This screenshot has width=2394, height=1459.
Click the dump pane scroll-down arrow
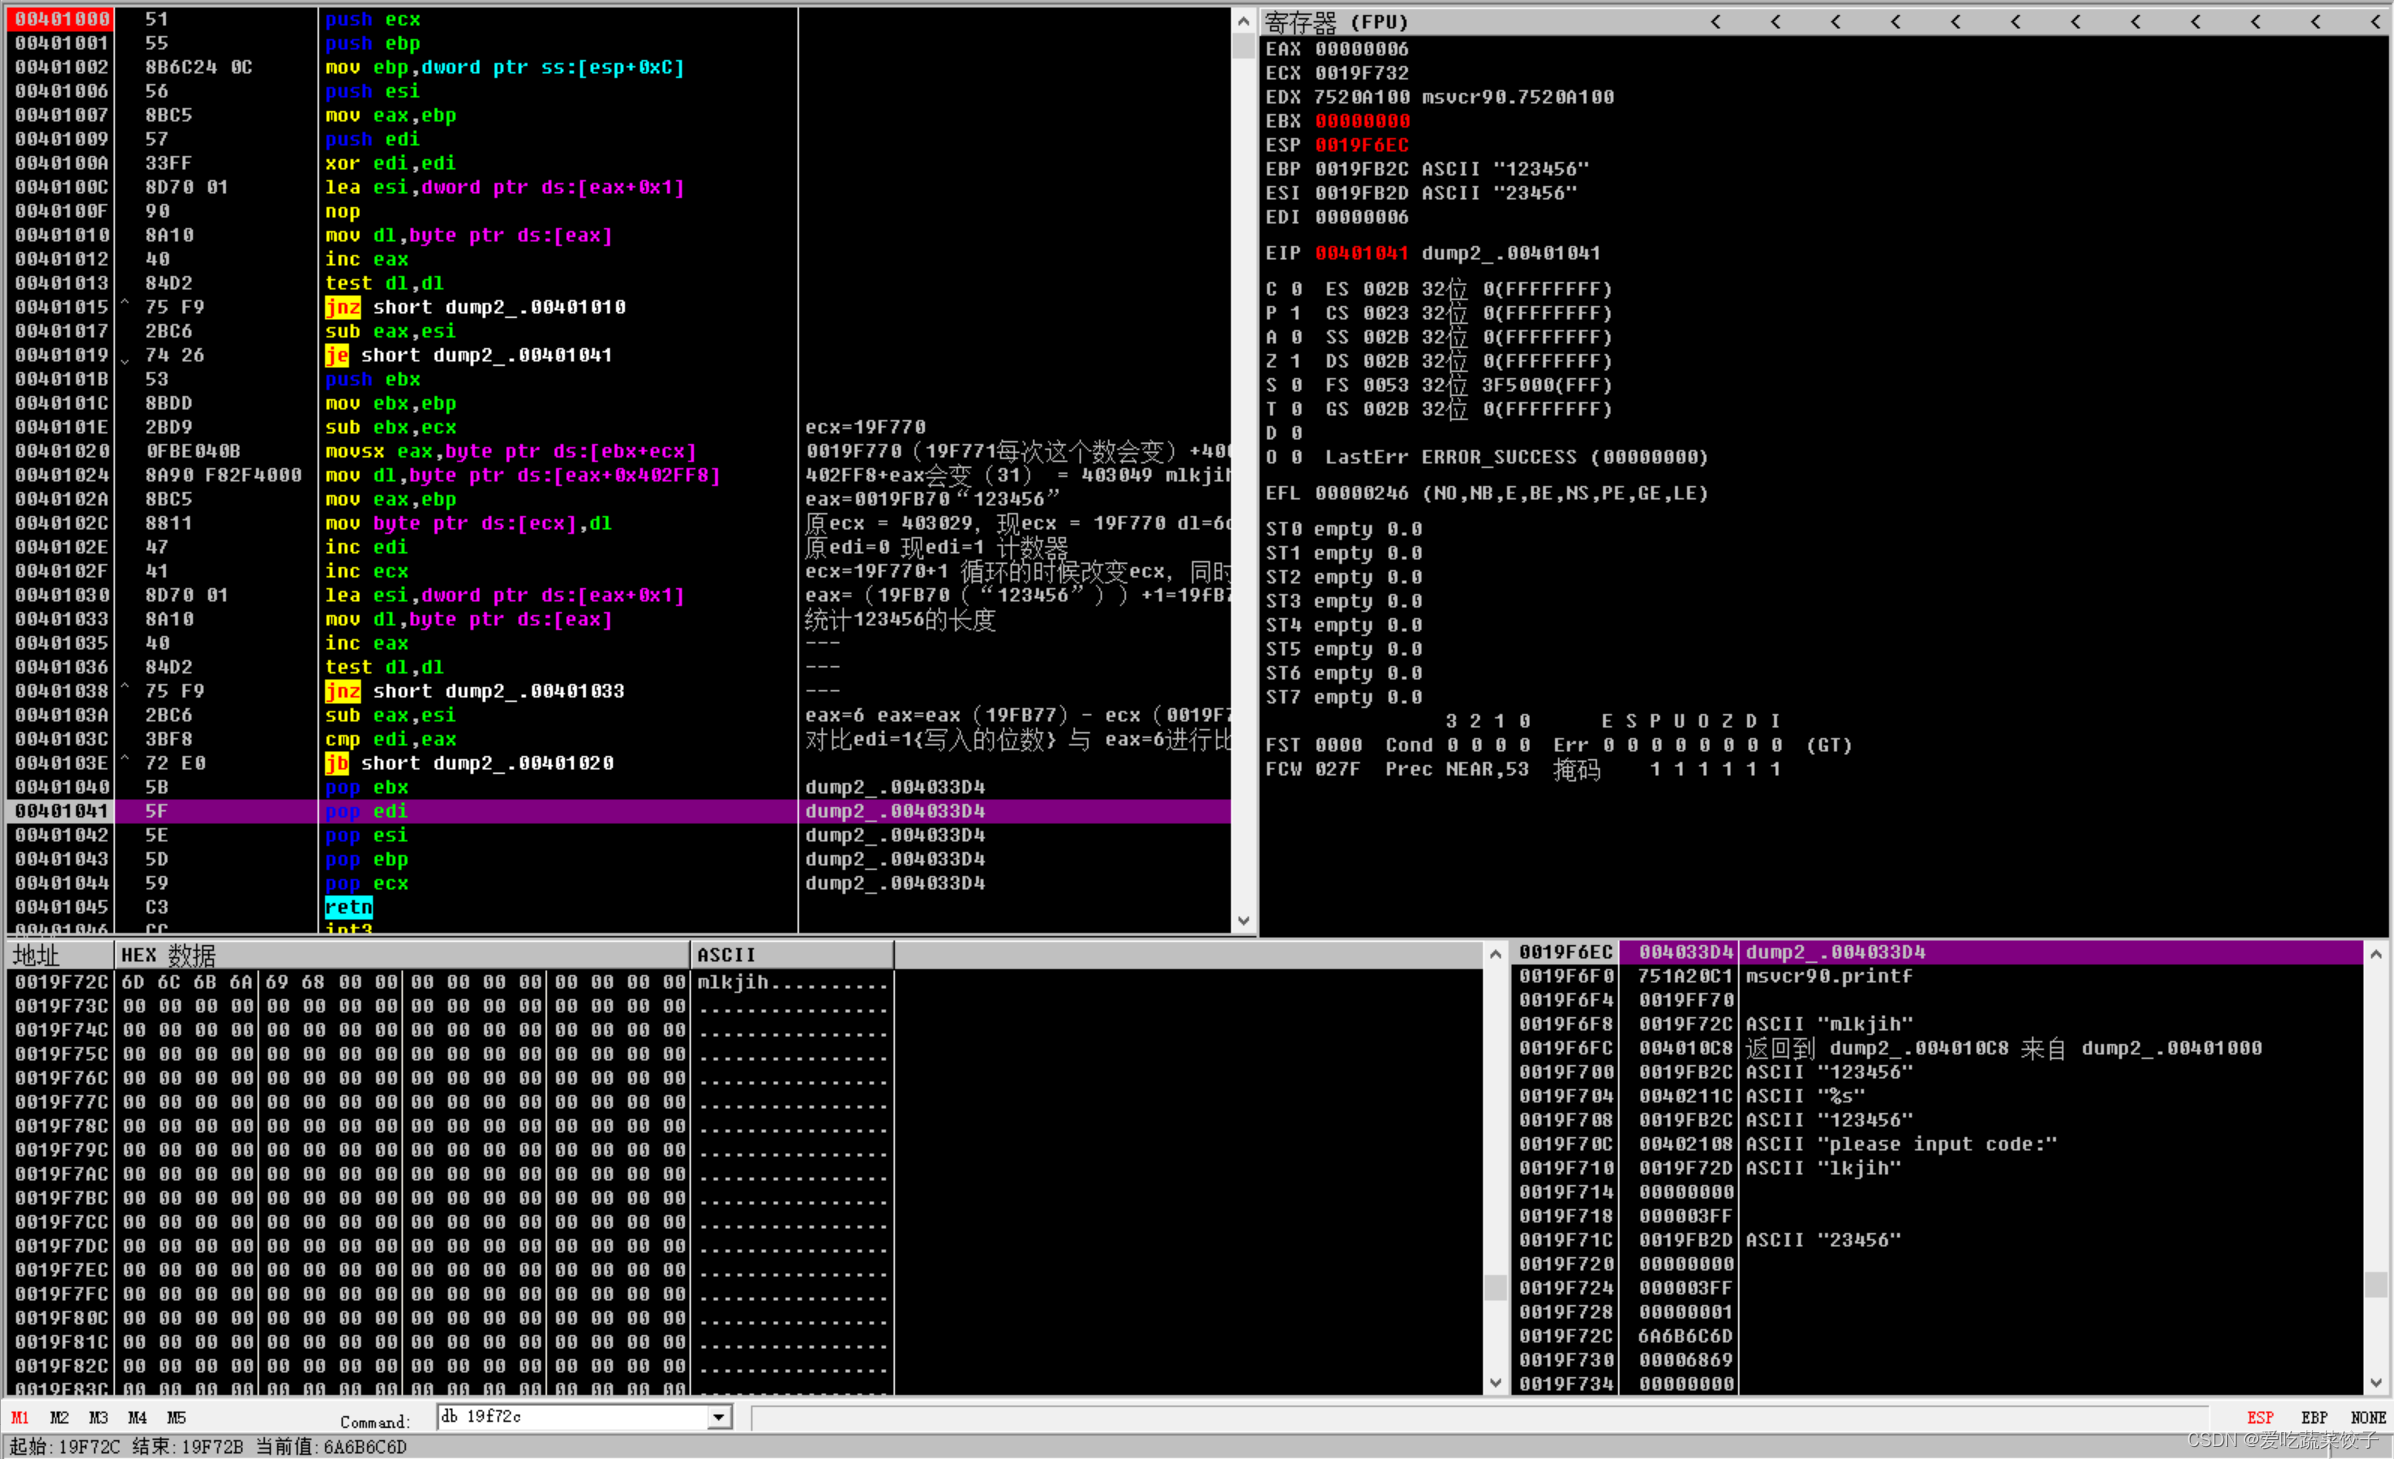point(1495,1383)
